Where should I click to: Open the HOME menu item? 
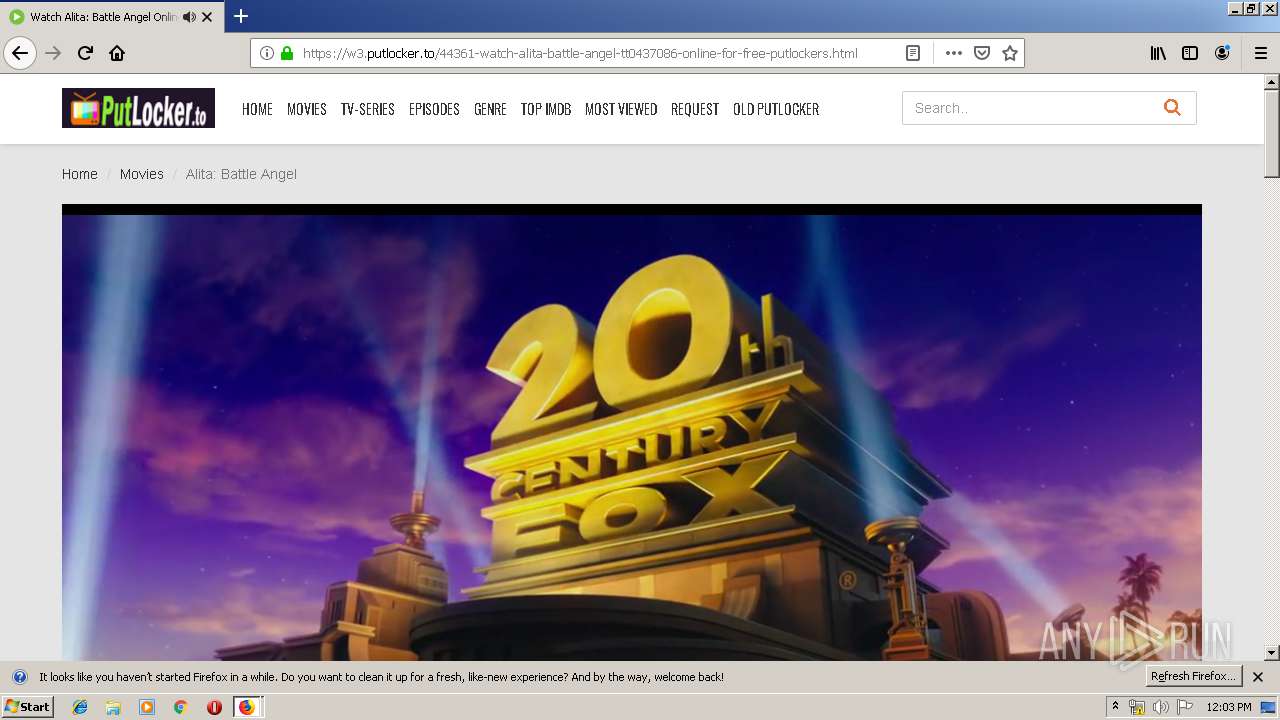[257, 109]
